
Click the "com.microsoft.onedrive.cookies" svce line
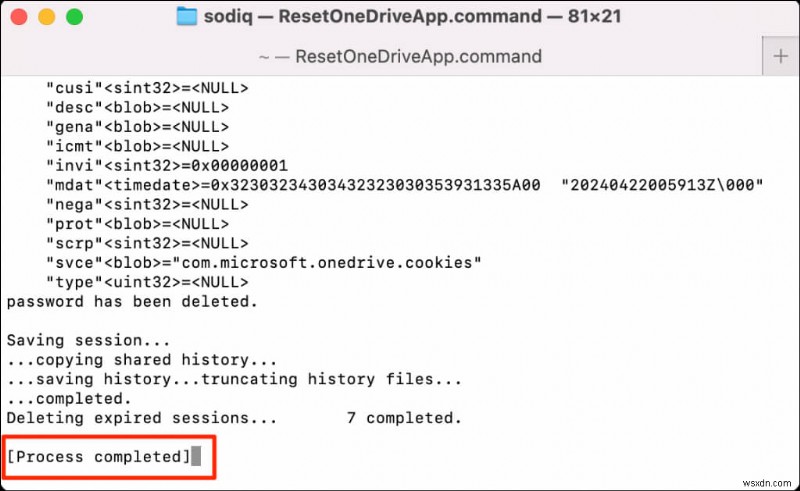tap(263, 263)
